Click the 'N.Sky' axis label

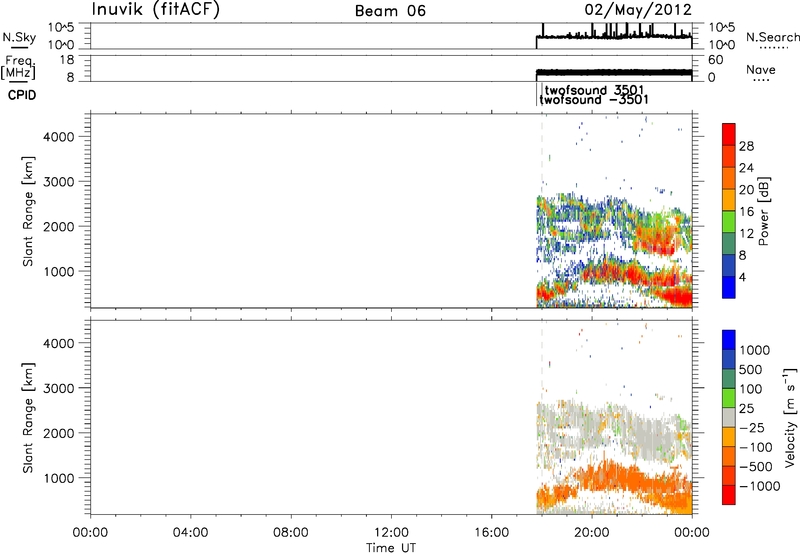click(19, 37)
